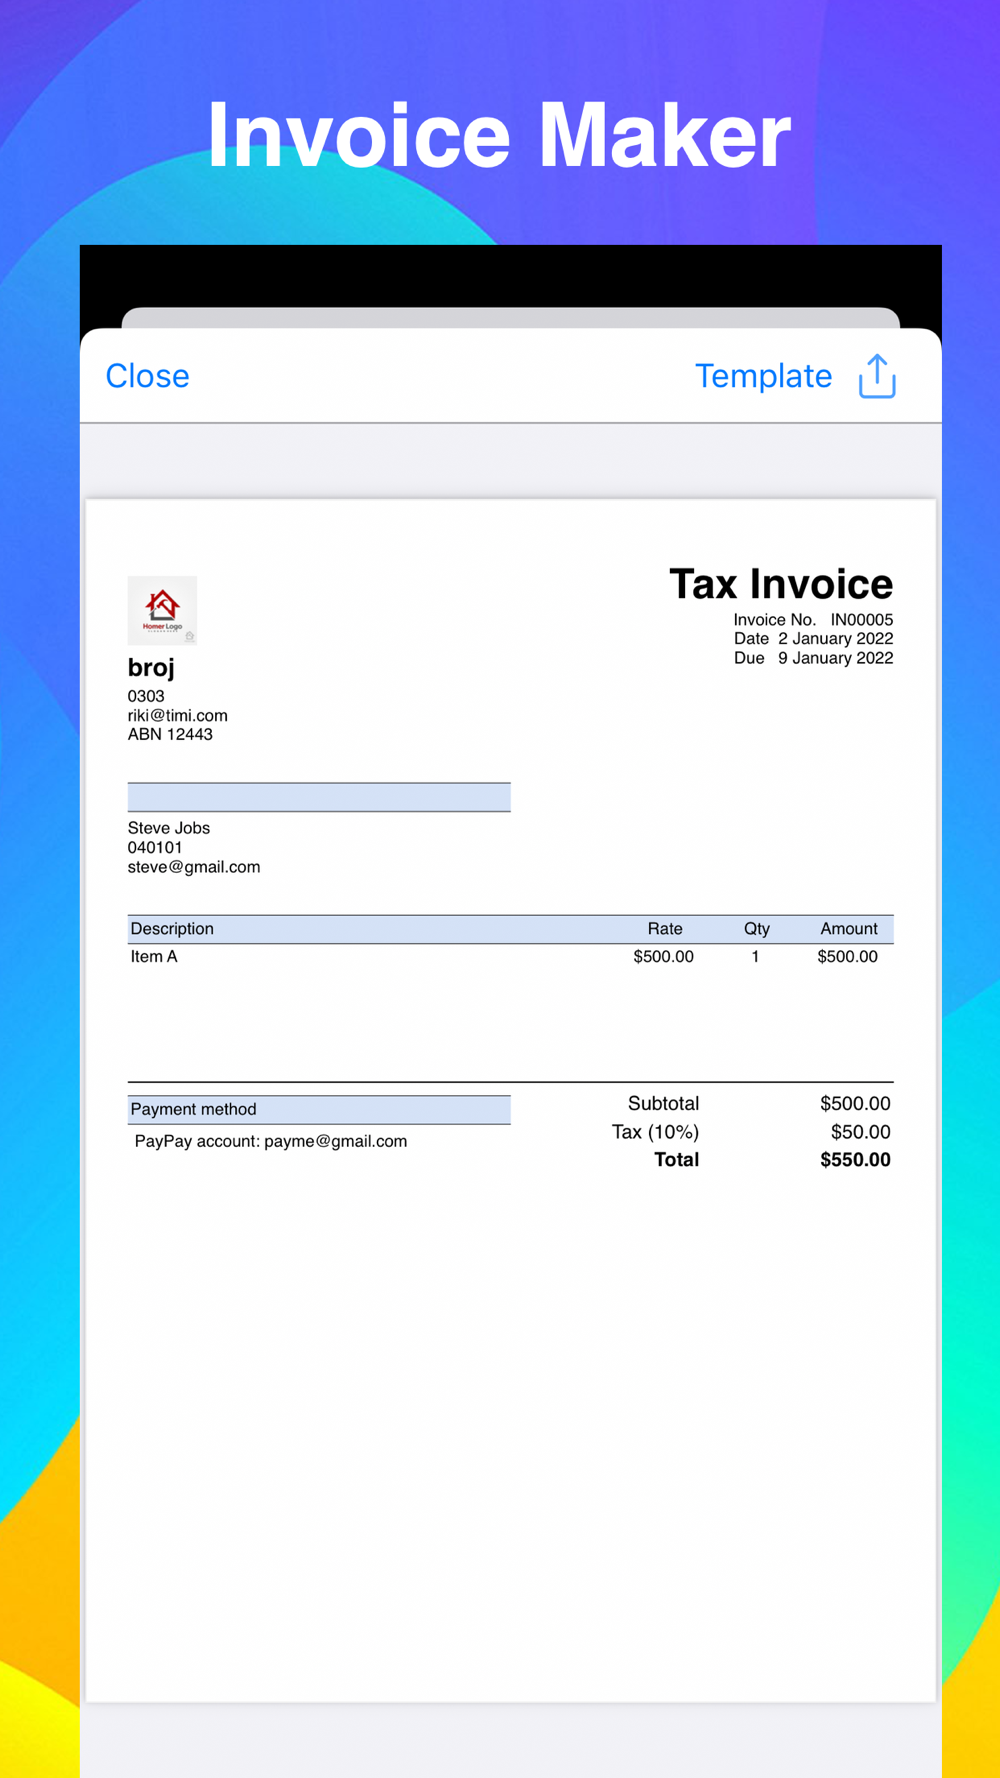Tap the Description column header

(172, 929)
